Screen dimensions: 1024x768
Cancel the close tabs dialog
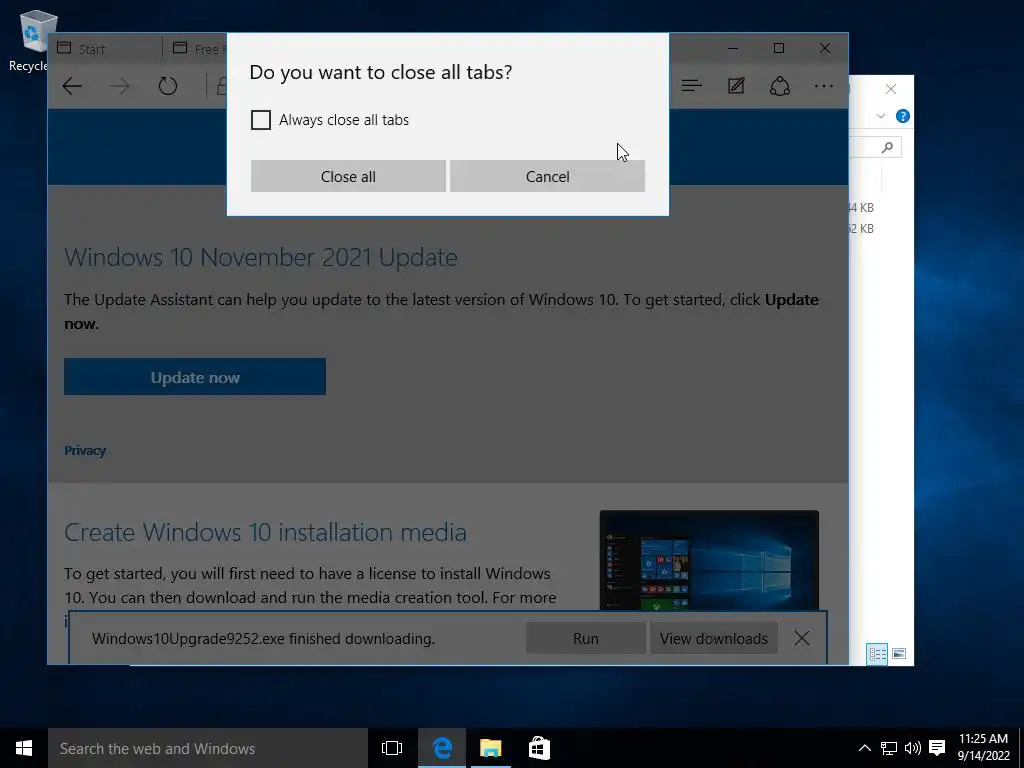547,176
